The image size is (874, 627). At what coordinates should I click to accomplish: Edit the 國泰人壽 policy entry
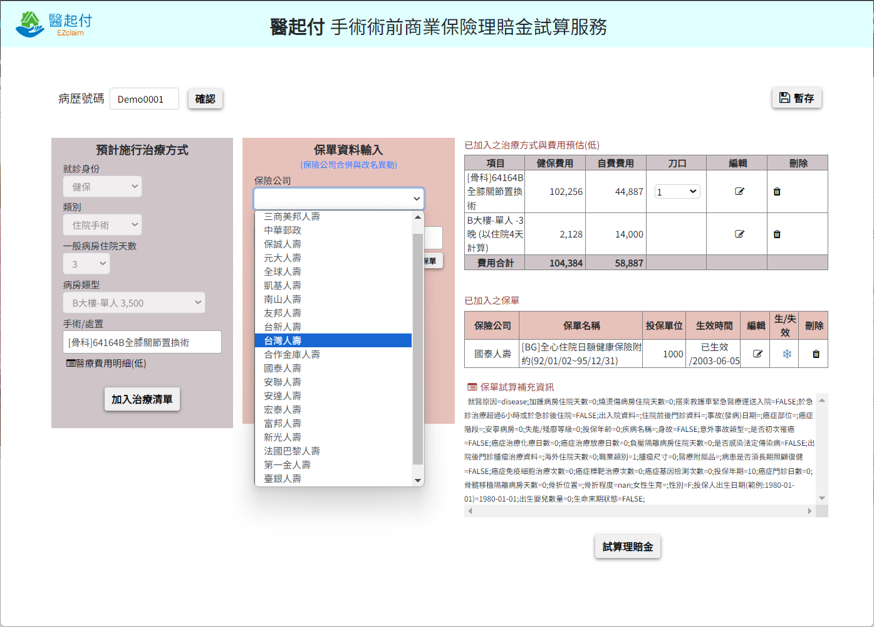tap(757, 354)
